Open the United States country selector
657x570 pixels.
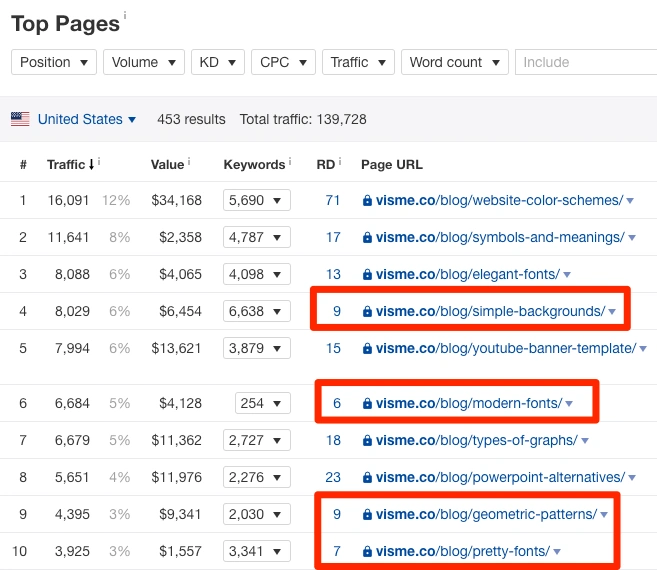click(x=87, y=119)
